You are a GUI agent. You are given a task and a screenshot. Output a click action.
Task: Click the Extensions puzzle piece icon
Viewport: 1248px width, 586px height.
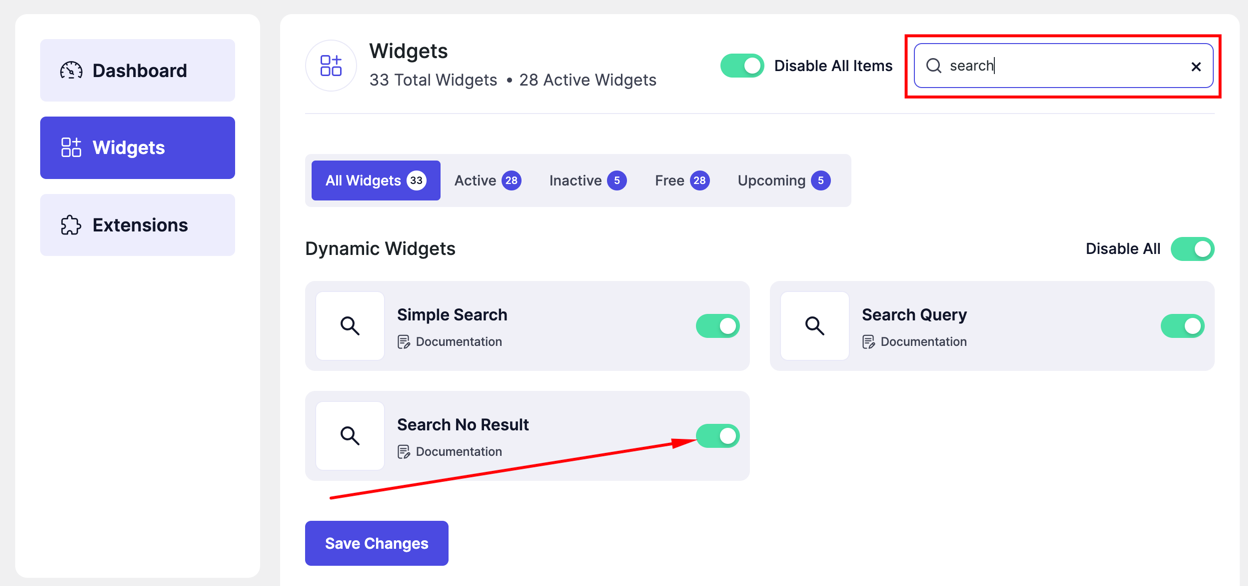[71, 225]
